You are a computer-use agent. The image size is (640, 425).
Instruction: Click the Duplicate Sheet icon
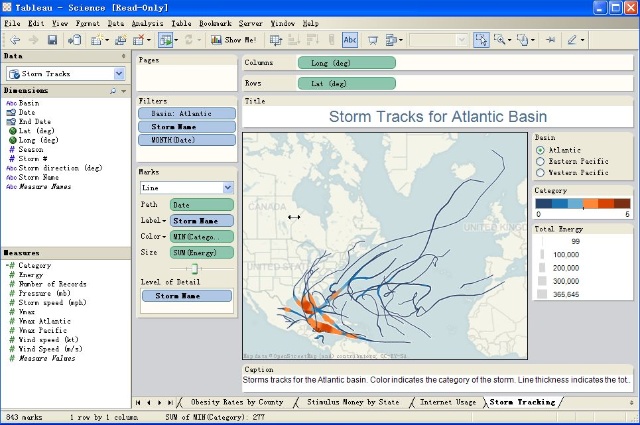pyautogui.click(x=120, y=40)
